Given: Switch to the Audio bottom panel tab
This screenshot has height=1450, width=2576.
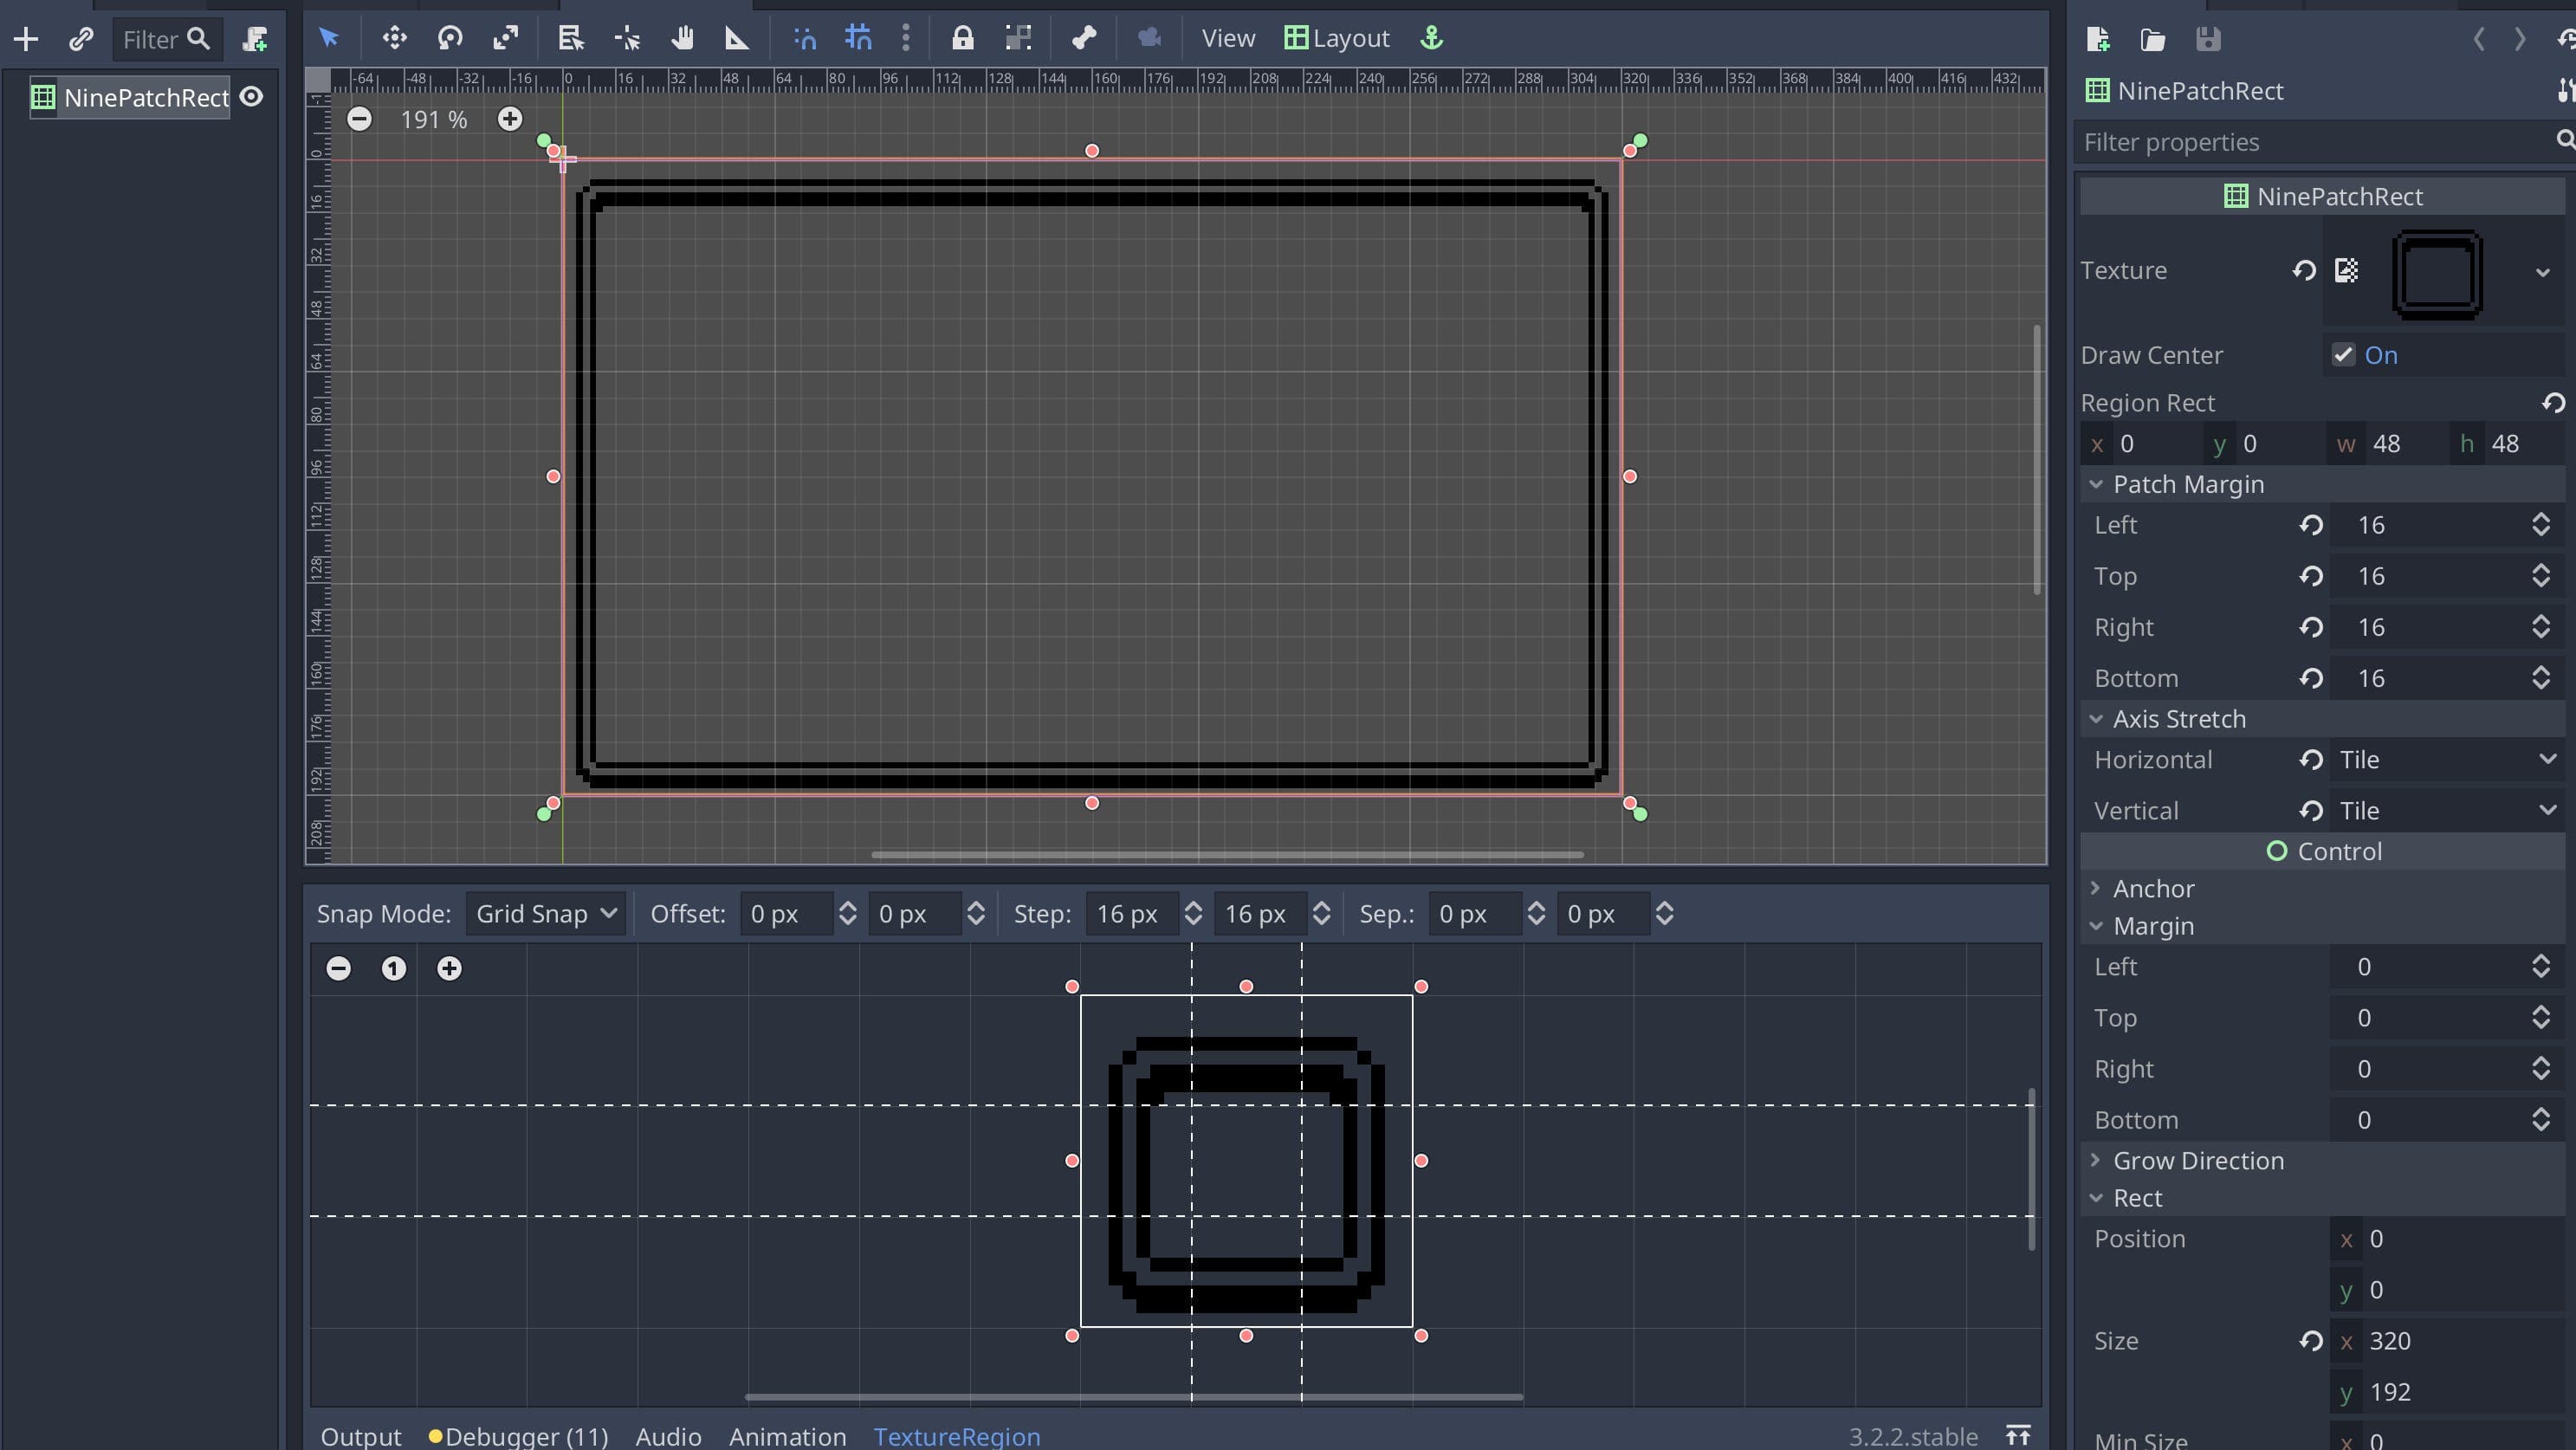Looking at the screenshot, I should [668, 1437].
